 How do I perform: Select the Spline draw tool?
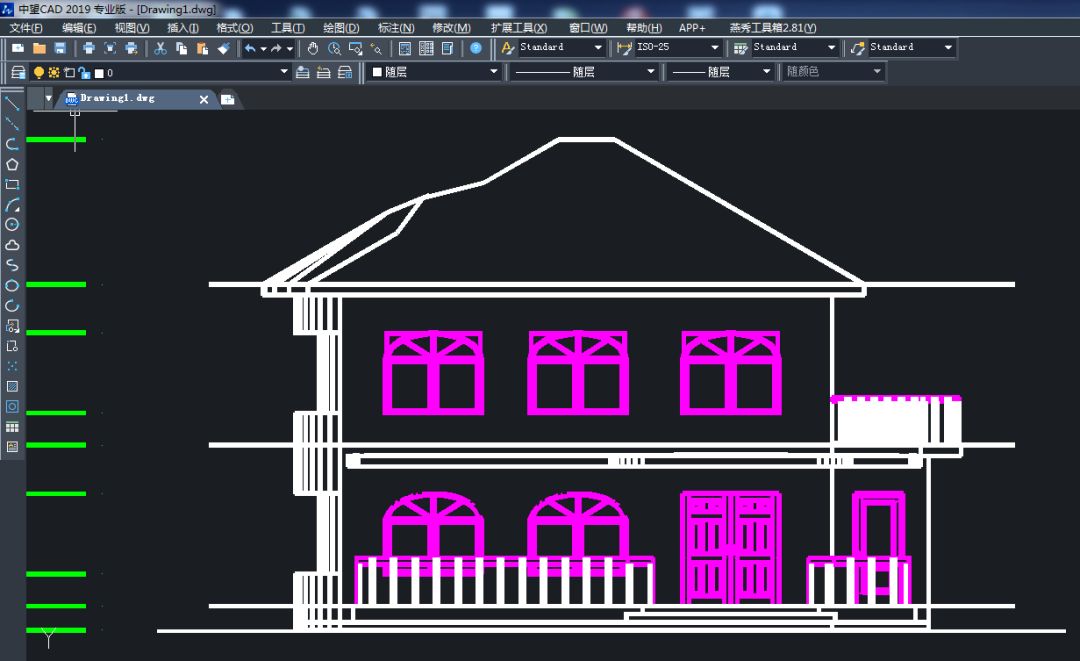12,265
